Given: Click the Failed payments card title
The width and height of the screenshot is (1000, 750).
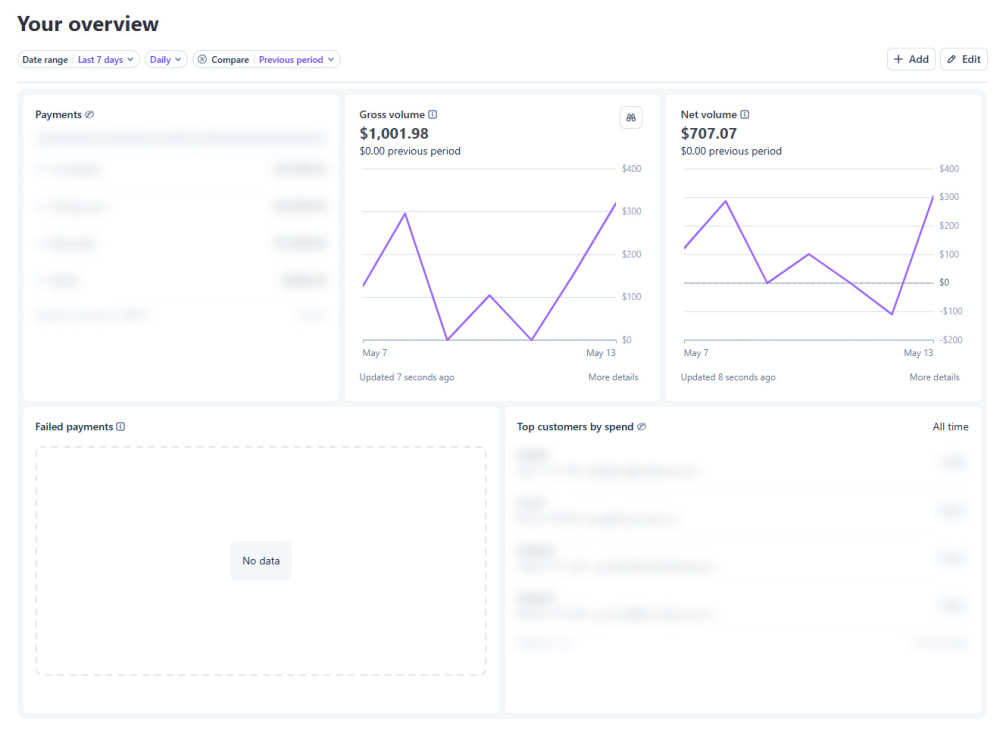Looking at the screenshot, I should tap(74, 427).
